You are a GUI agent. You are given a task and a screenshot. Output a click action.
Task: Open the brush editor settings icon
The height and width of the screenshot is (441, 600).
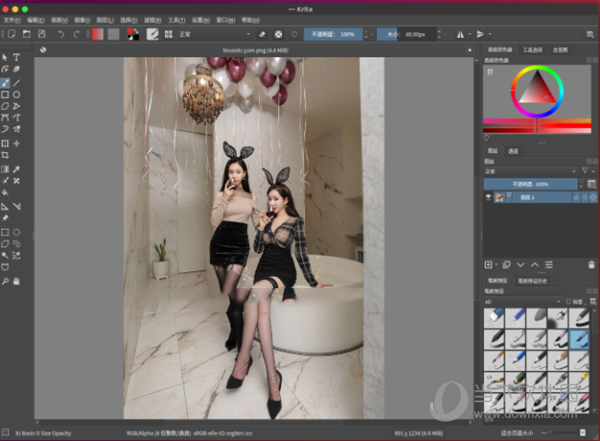[153, 34]
